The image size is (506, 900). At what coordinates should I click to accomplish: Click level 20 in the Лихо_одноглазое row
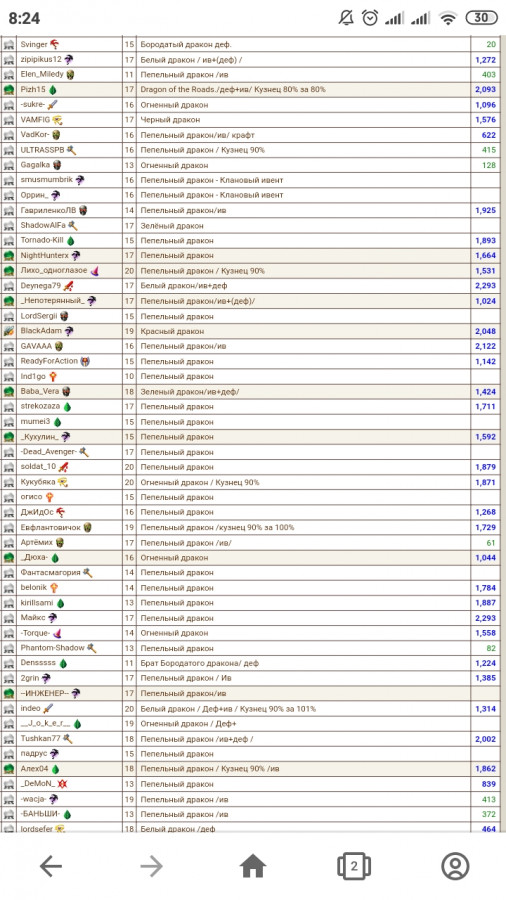129,270
